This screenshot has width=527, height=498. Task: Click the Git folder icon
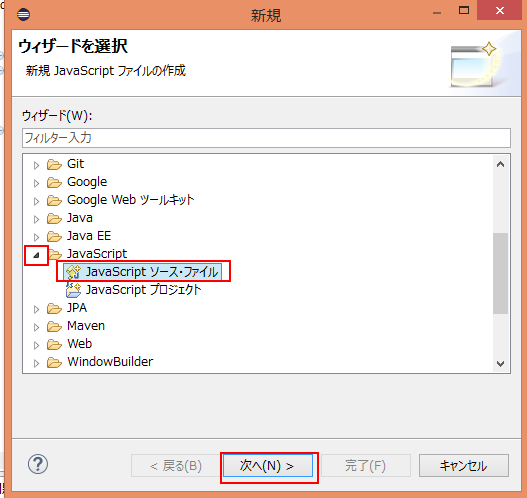54,164
